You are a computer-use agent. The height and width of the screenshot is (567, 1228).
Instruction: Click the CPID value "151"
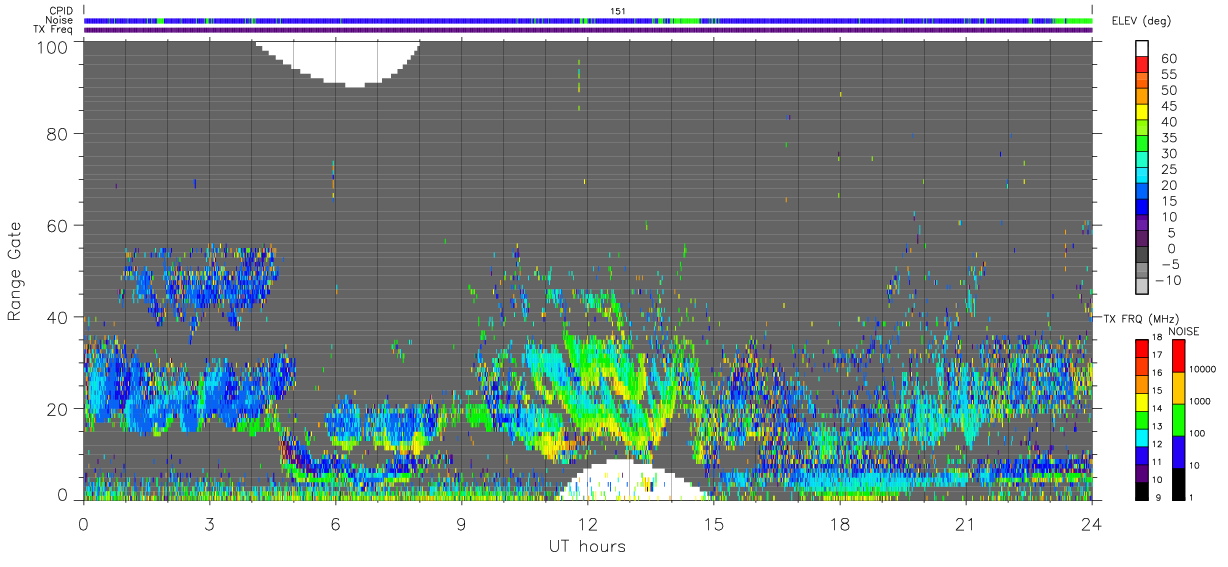click(x=616, y=10)
